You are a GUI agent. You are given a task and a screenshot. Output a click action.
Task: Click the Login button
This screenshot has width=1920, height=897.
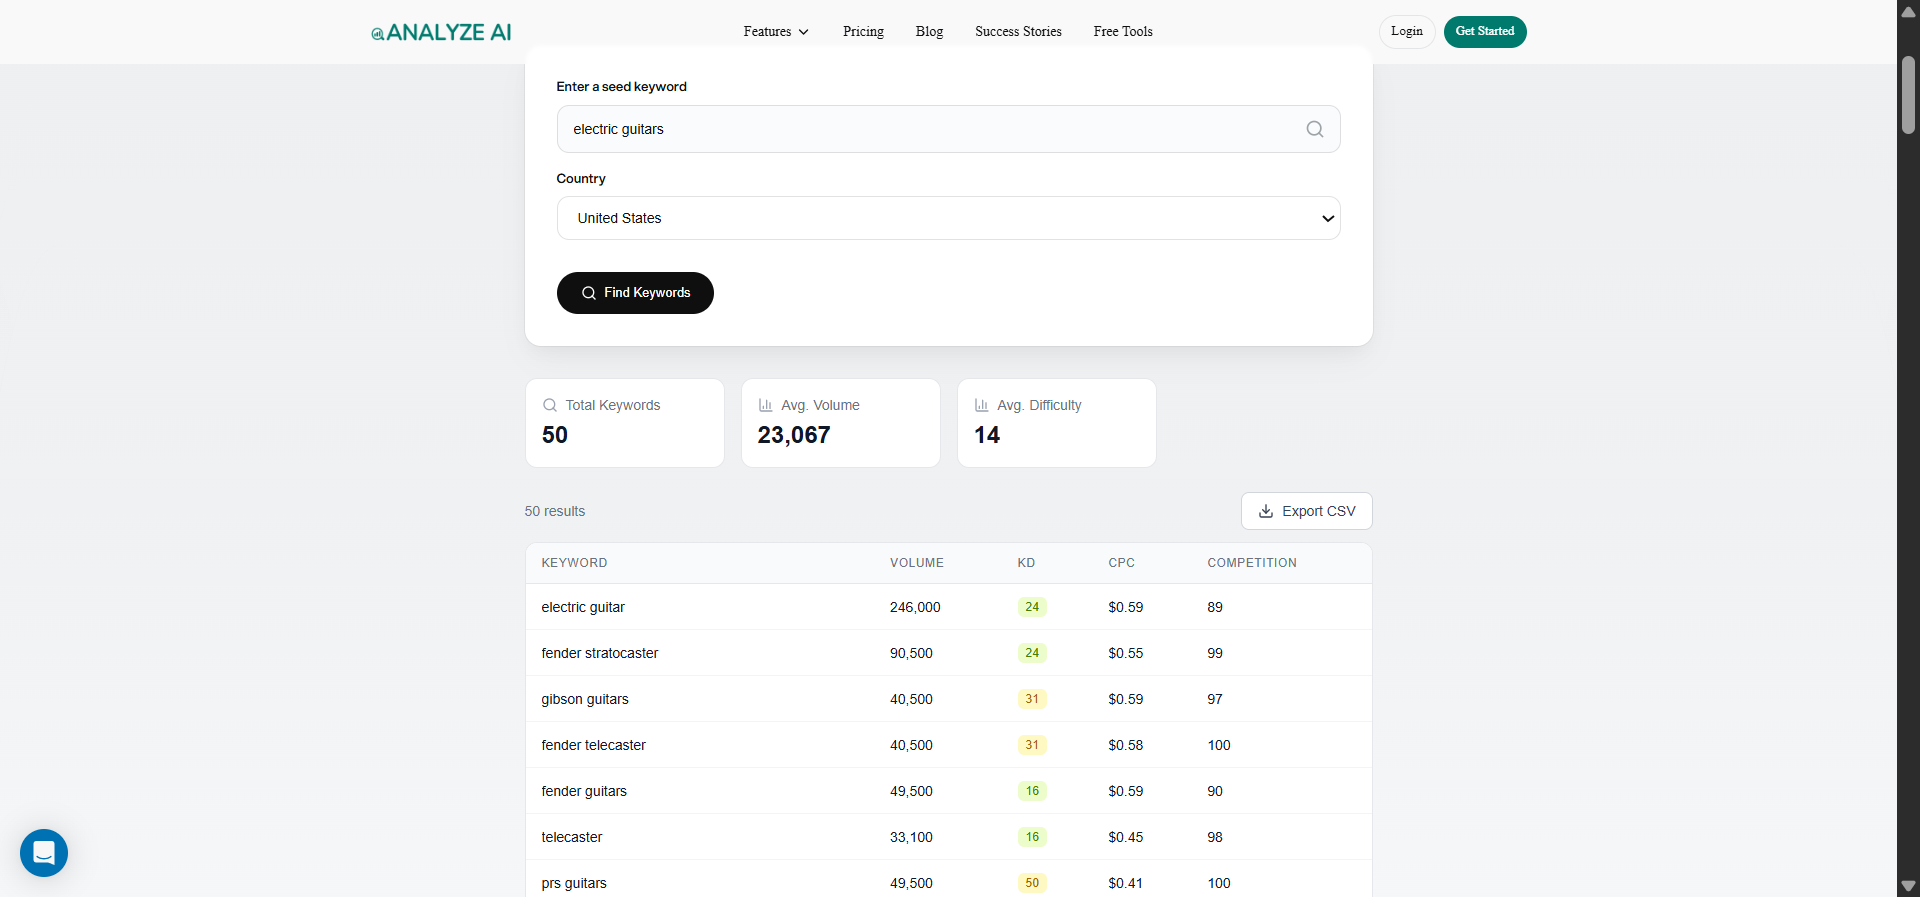tap(1406, 32)
